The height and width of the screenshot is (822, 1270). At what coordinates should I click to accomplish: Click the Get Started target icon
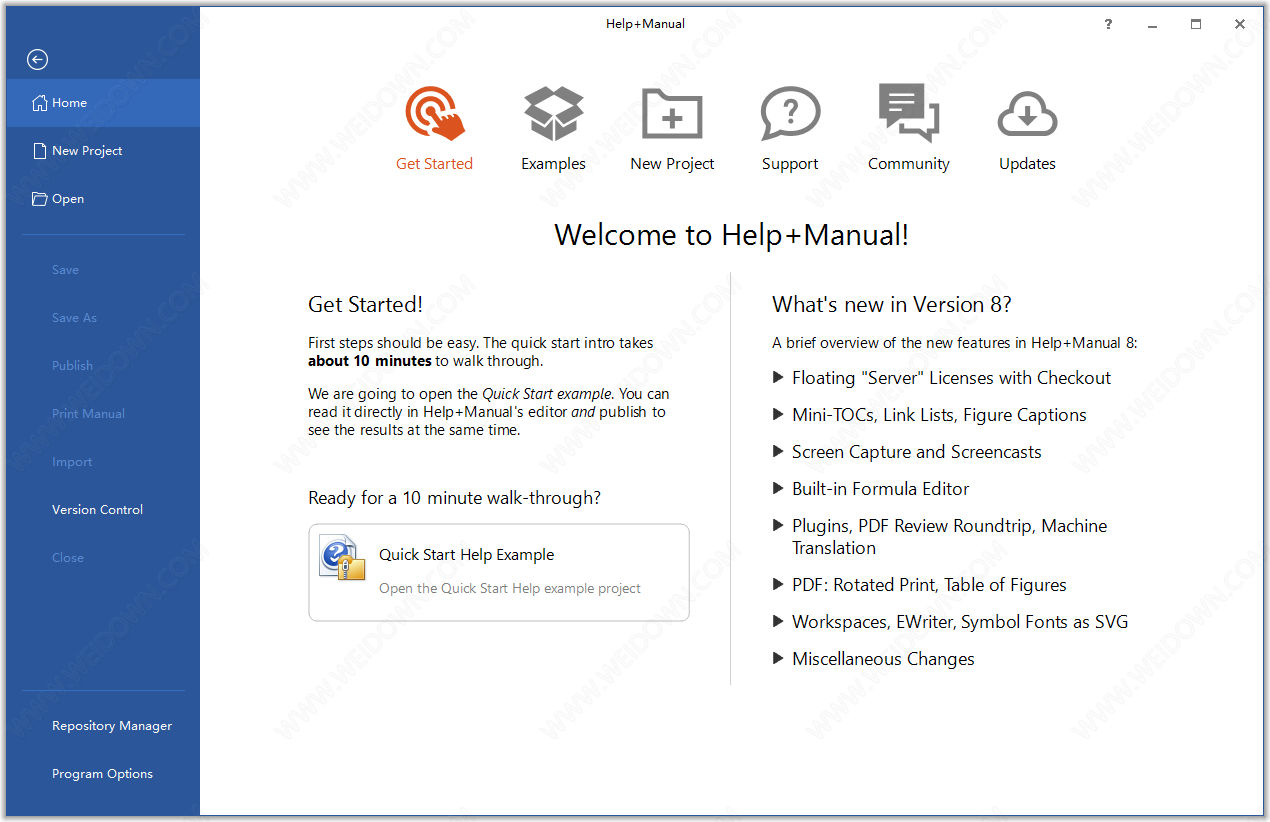pos(434,114)
